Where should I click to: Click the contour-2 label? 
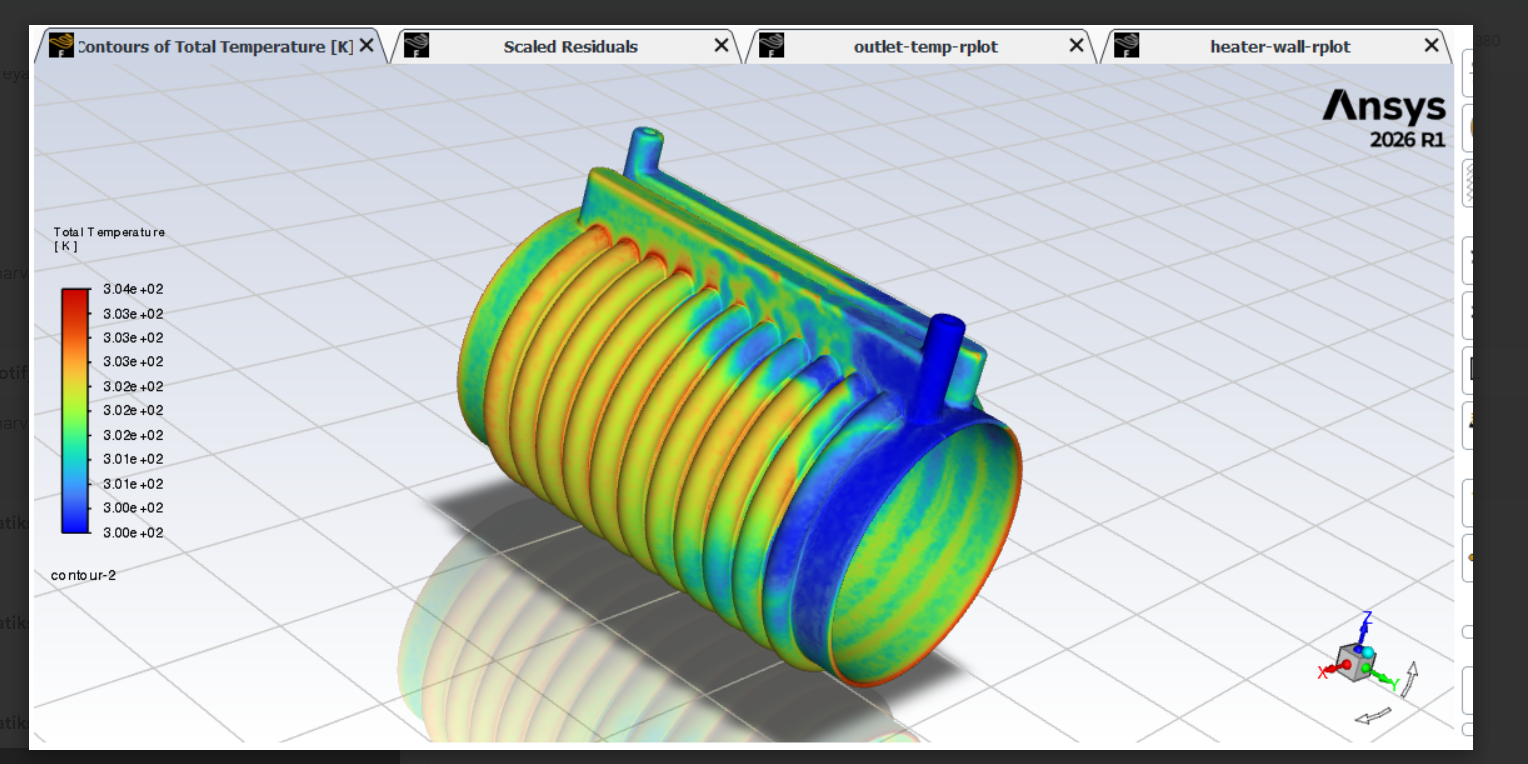tap(83, 575)
